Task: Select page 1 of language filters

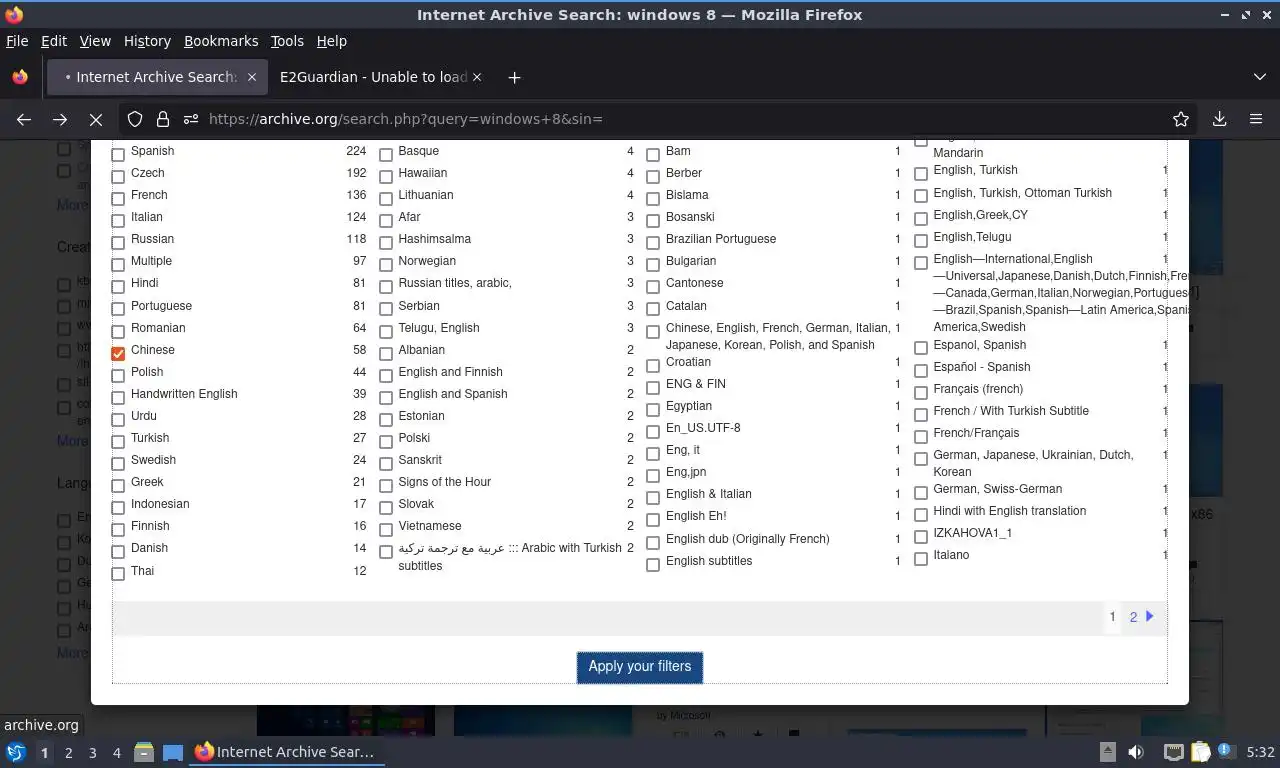Action: (1112, 617)
